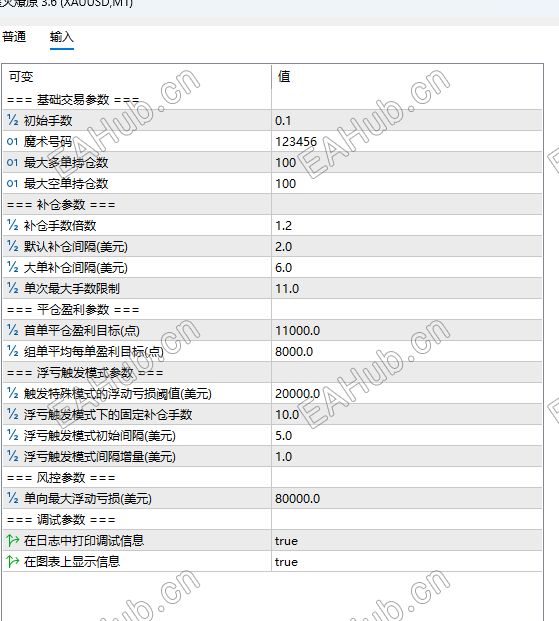Click the double icon beside 默认补仓间隔(美元)
The image size is (559, 621).
coord(13,246)
